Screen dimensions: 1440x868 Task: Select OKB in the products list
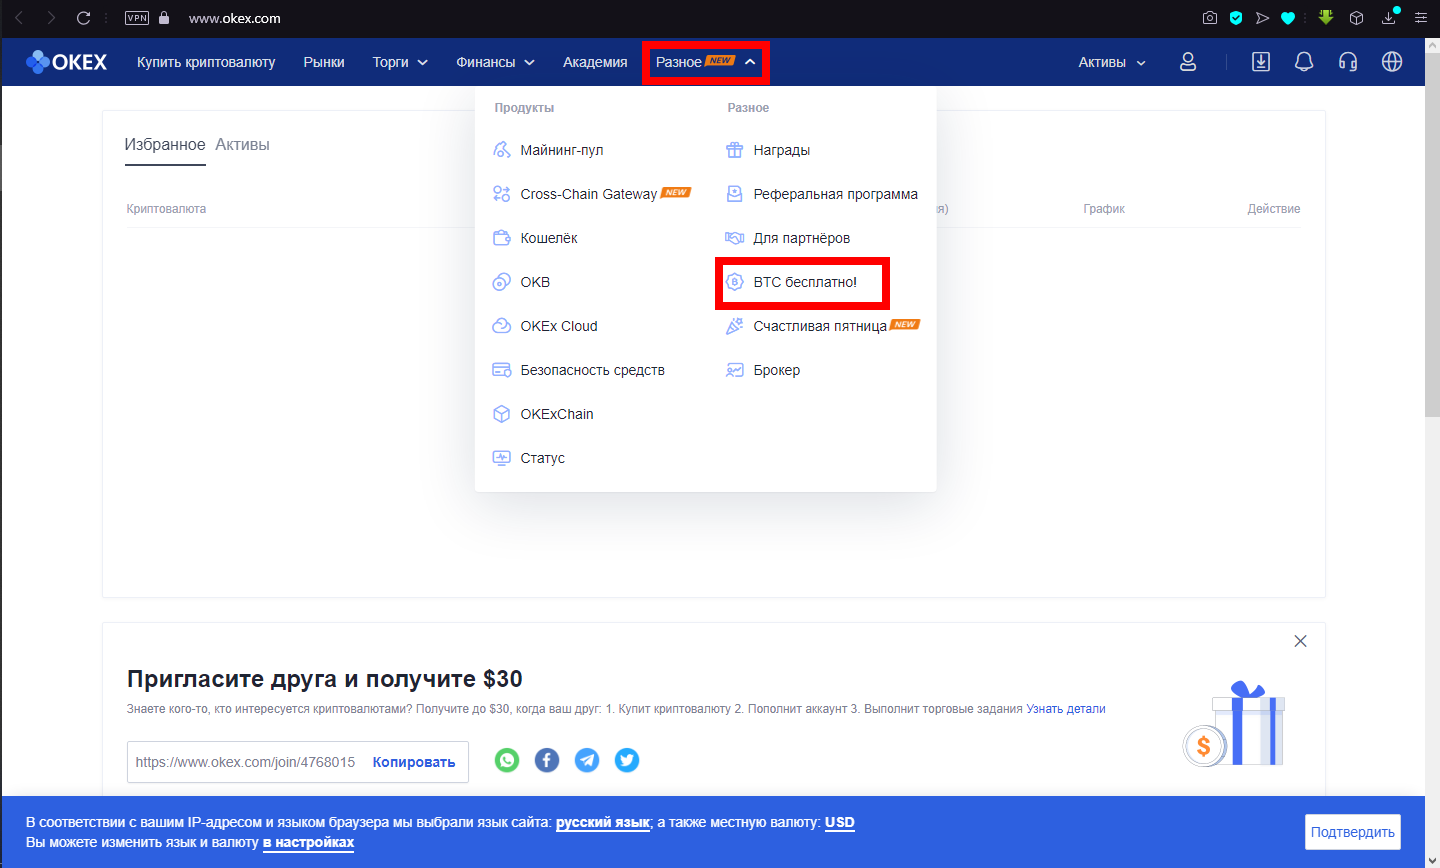pyautogui.click(x=521, y=282)
